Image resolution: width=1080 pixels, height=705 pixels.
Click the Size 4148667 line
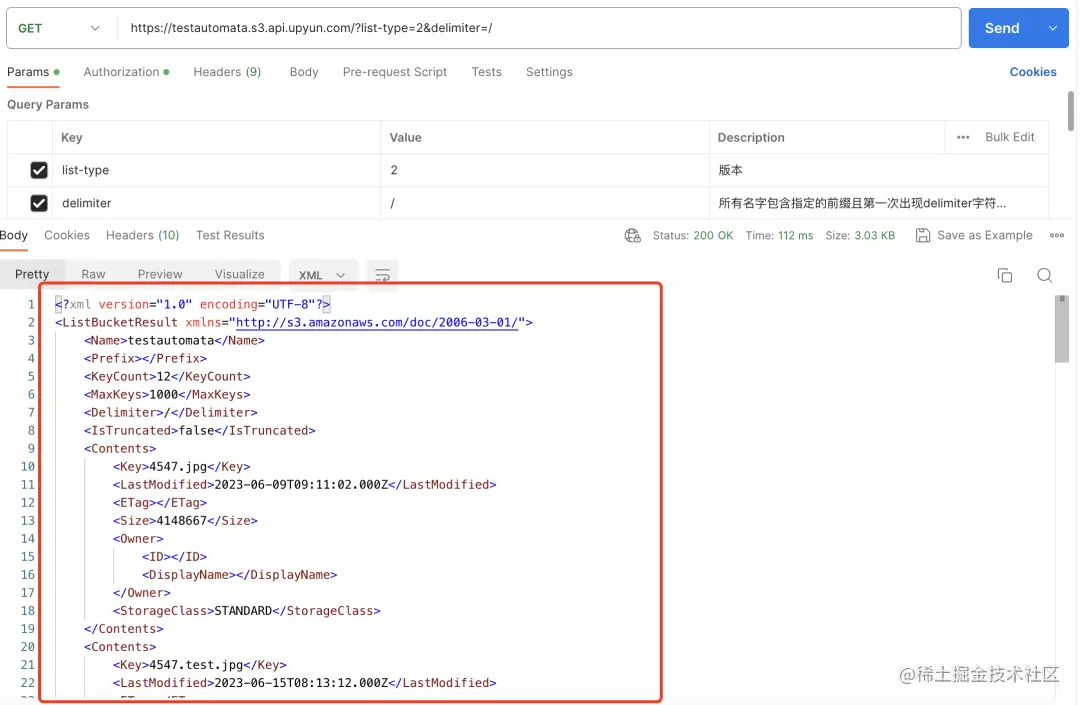pyautogui.click(x=185, y=521)
